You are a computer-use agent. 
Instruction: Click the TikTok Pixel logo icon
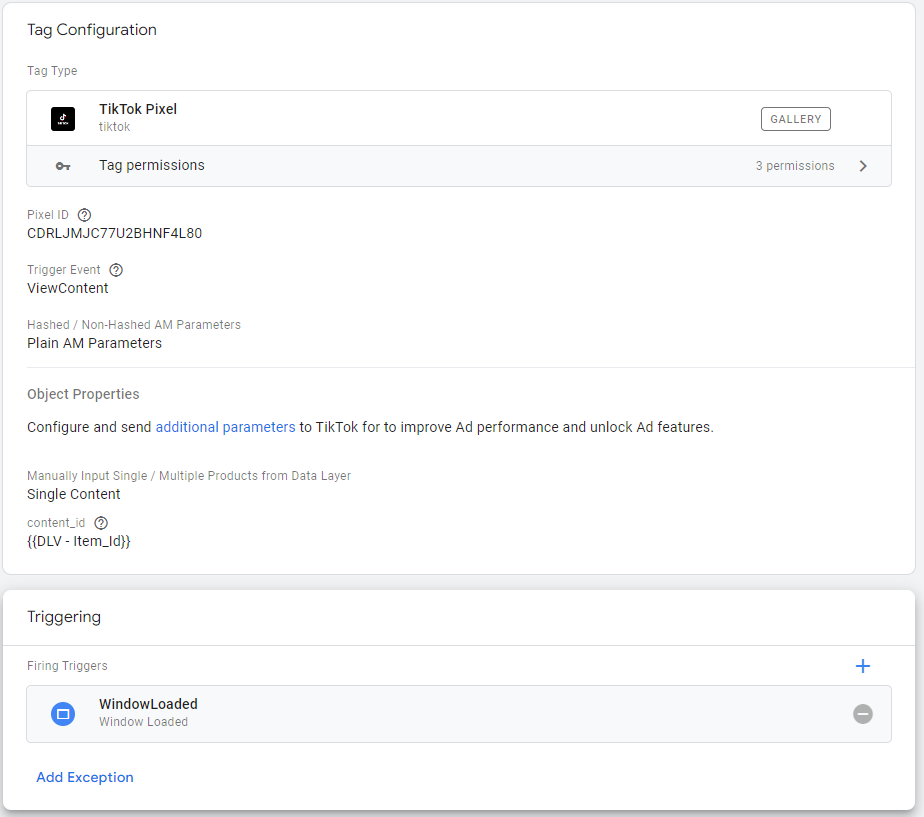click(63, 118)
